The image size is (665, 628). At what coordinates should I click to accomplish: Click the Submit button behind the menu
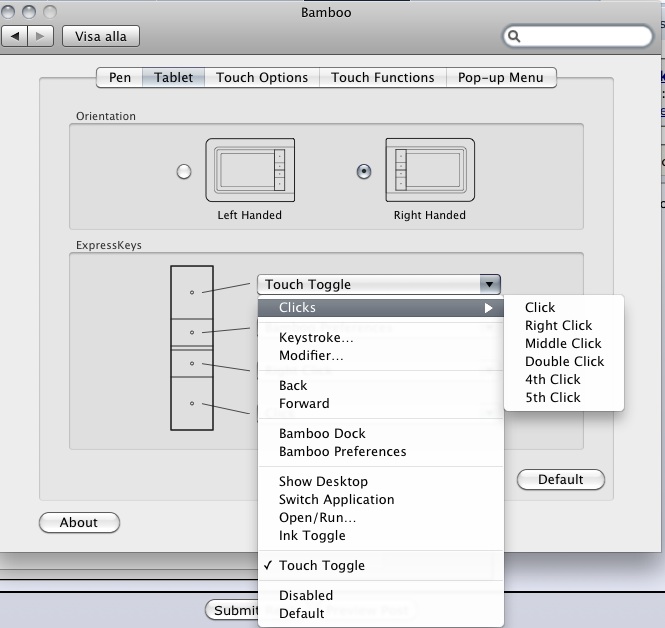[232, 610]
